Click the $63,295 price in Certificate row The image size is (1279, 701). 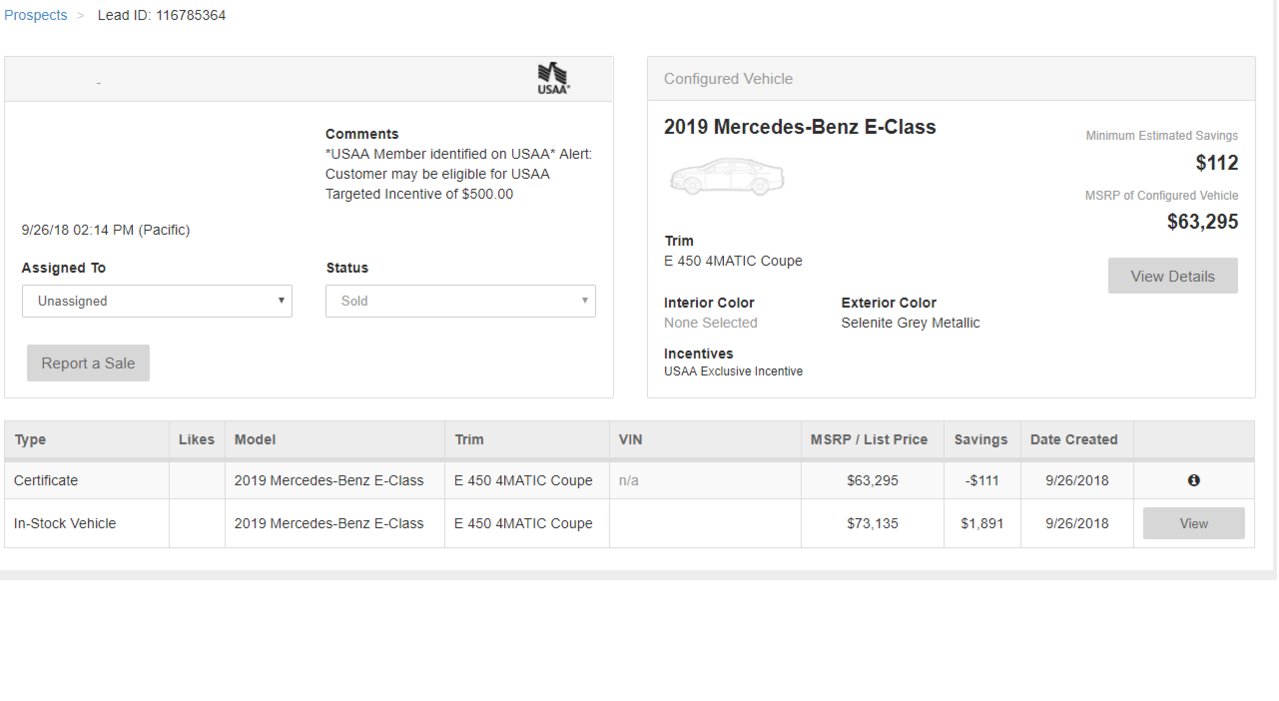click(872, 481)
